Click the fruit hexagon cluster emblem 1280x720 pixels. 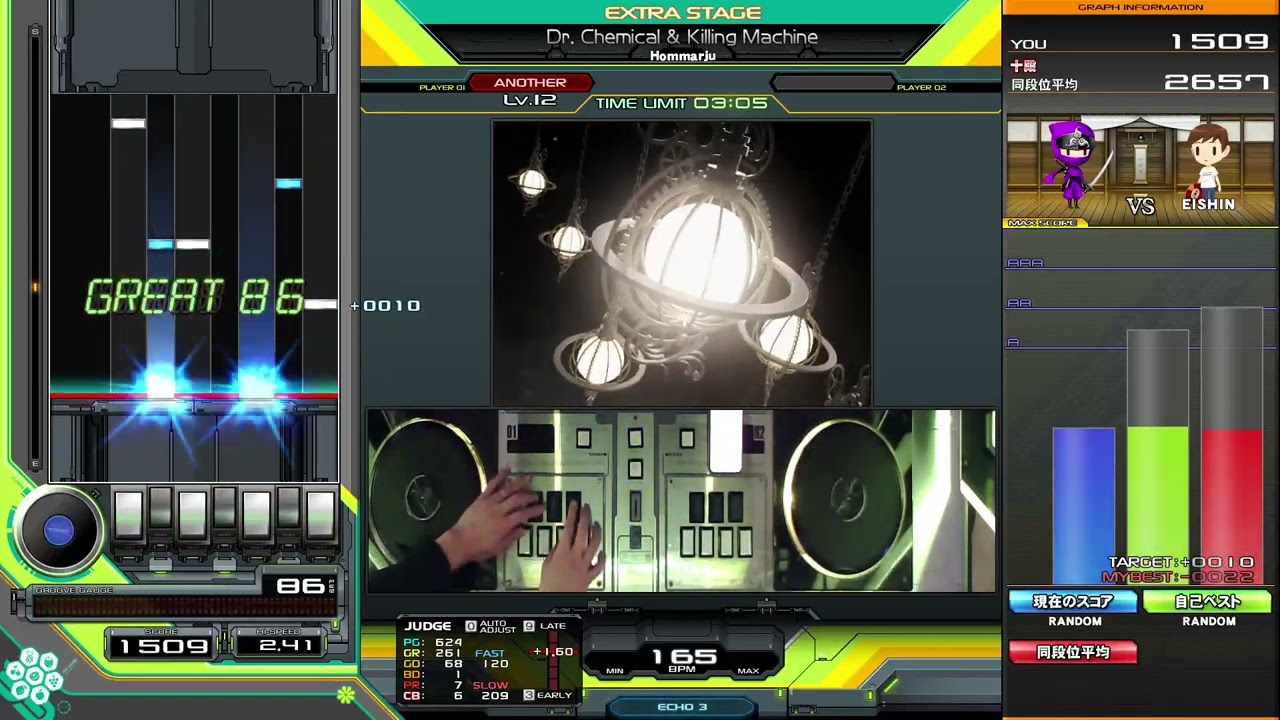pos(34,678)
